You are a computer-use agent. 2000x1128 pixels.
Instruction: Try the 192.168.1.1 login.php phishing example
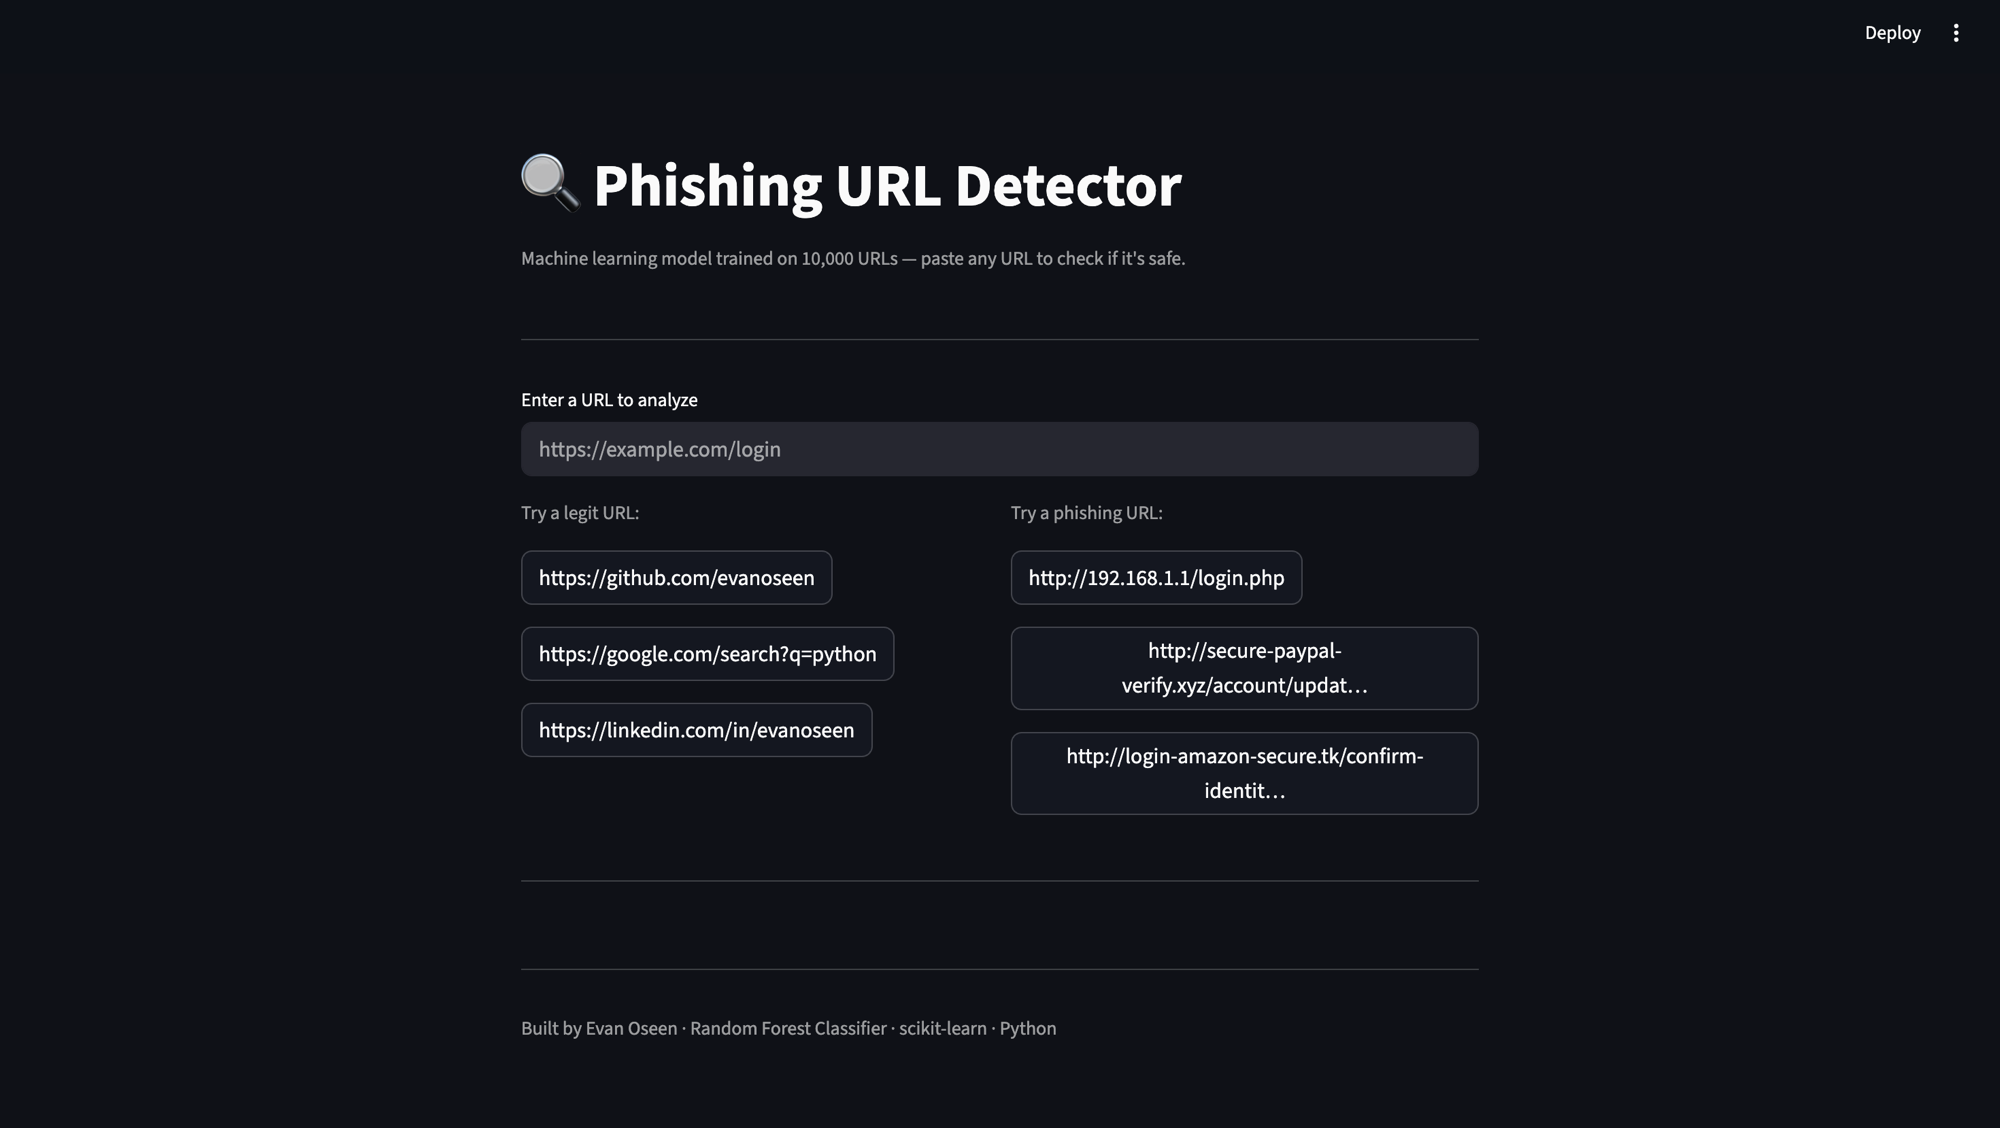pyautogui.click(x=1155, y=577)
